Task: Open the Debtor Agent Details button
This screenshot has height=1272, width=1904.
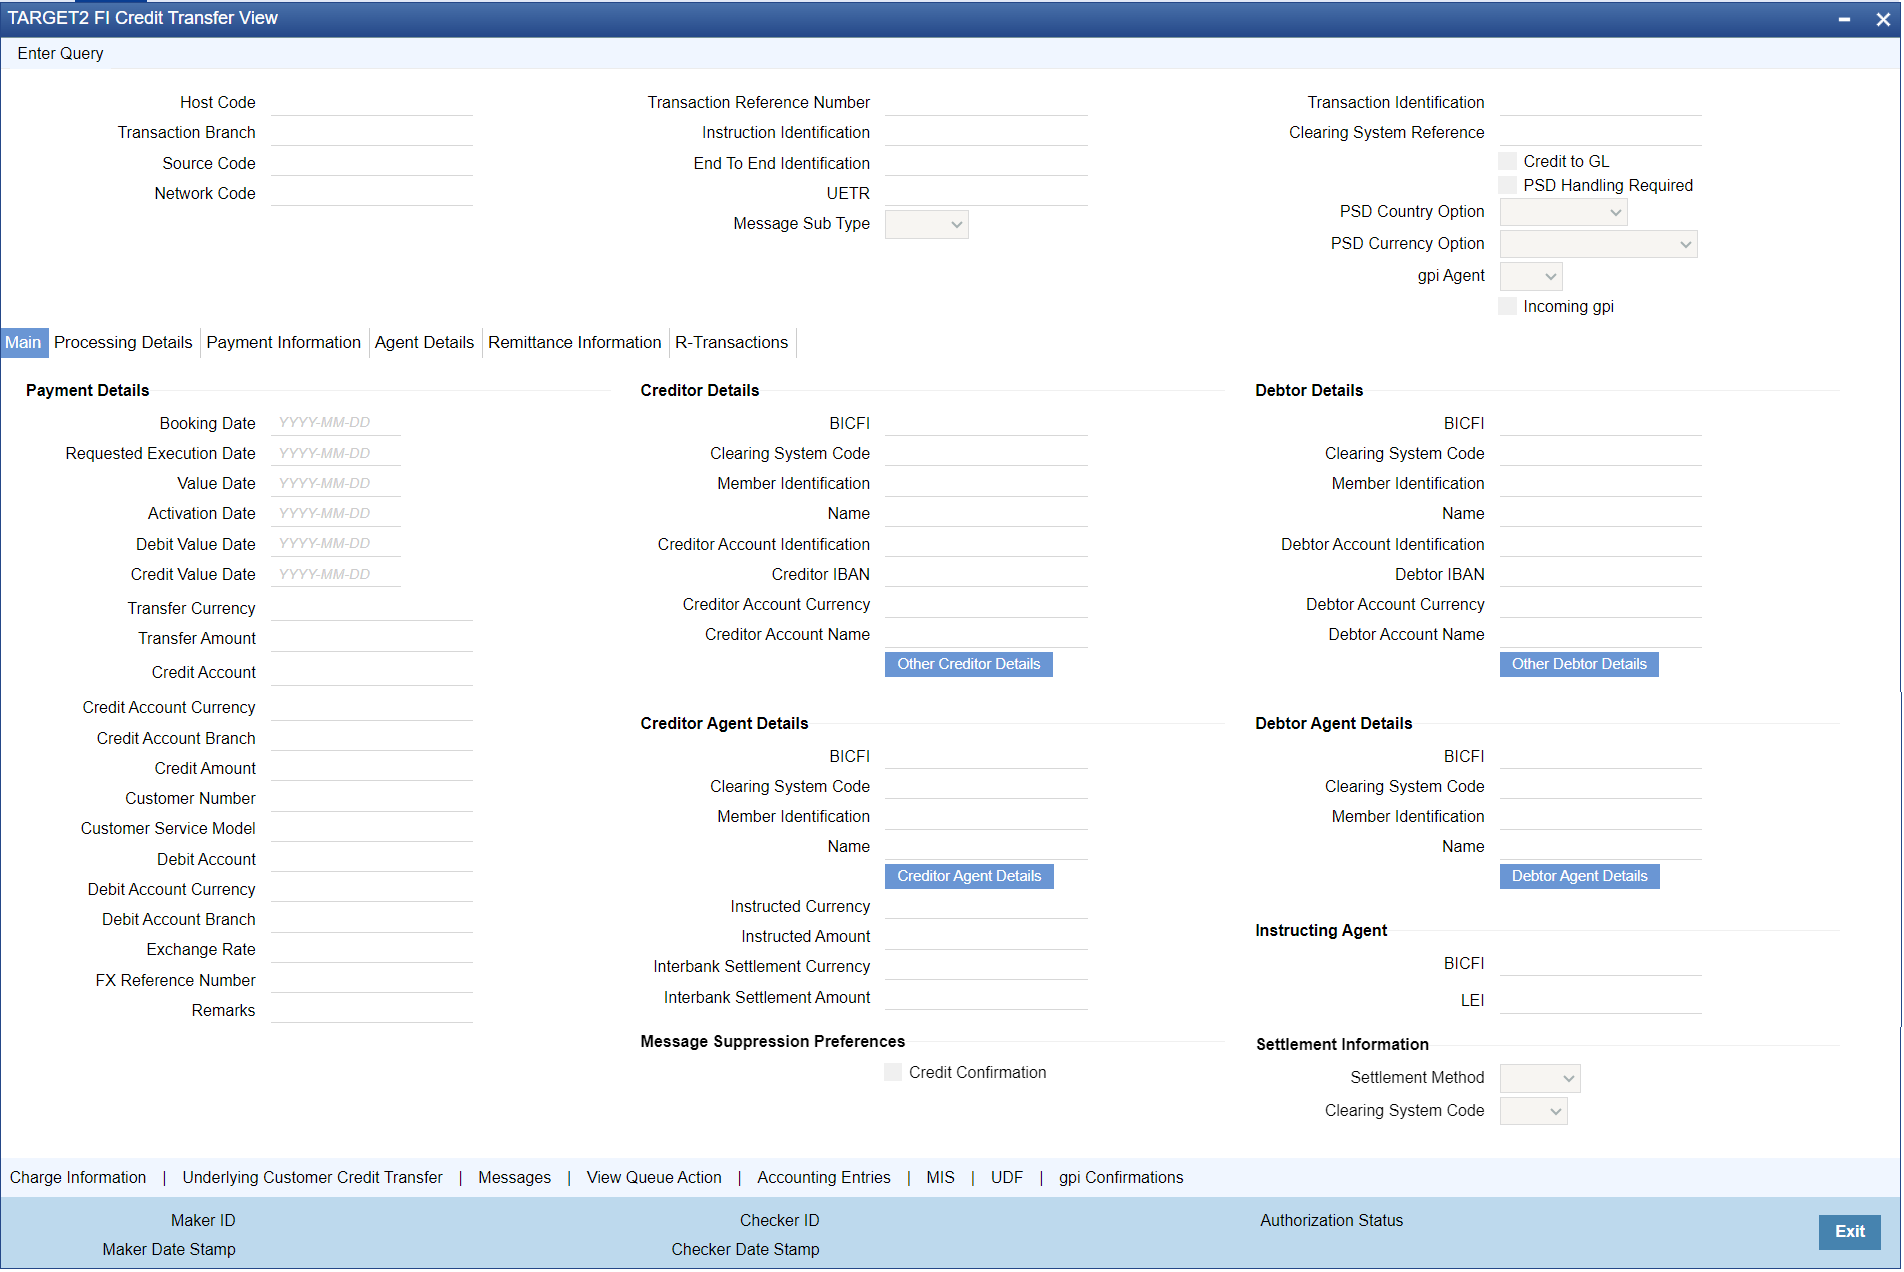Action: [1580, 876]
